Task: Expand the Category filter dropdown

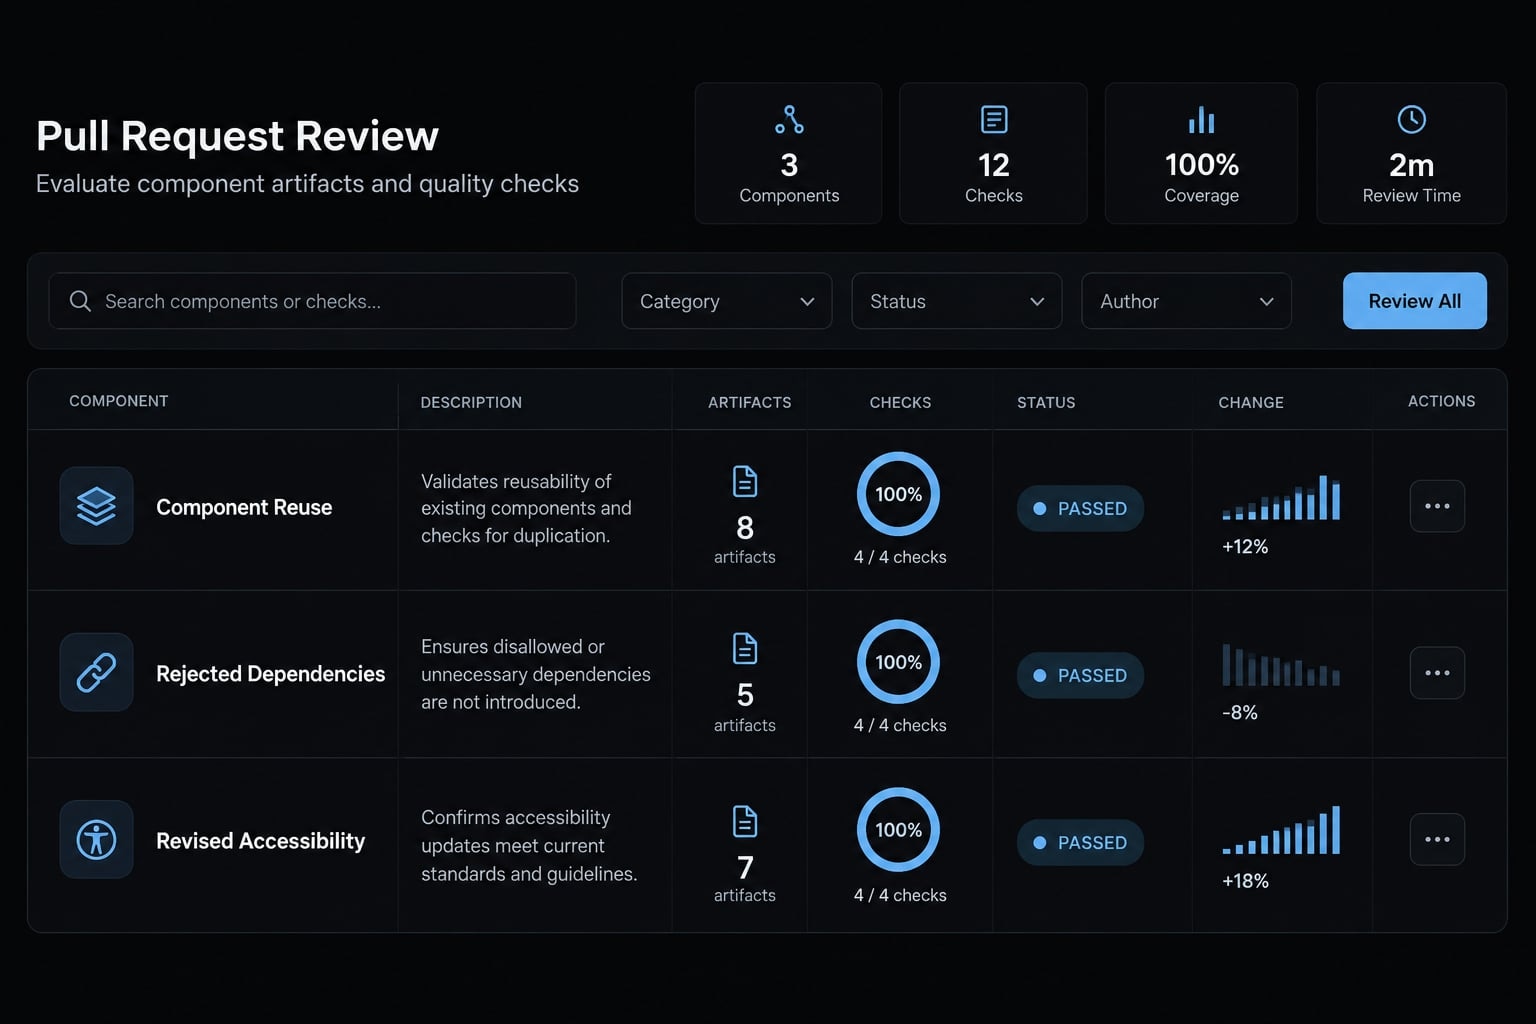Action: 727,301
